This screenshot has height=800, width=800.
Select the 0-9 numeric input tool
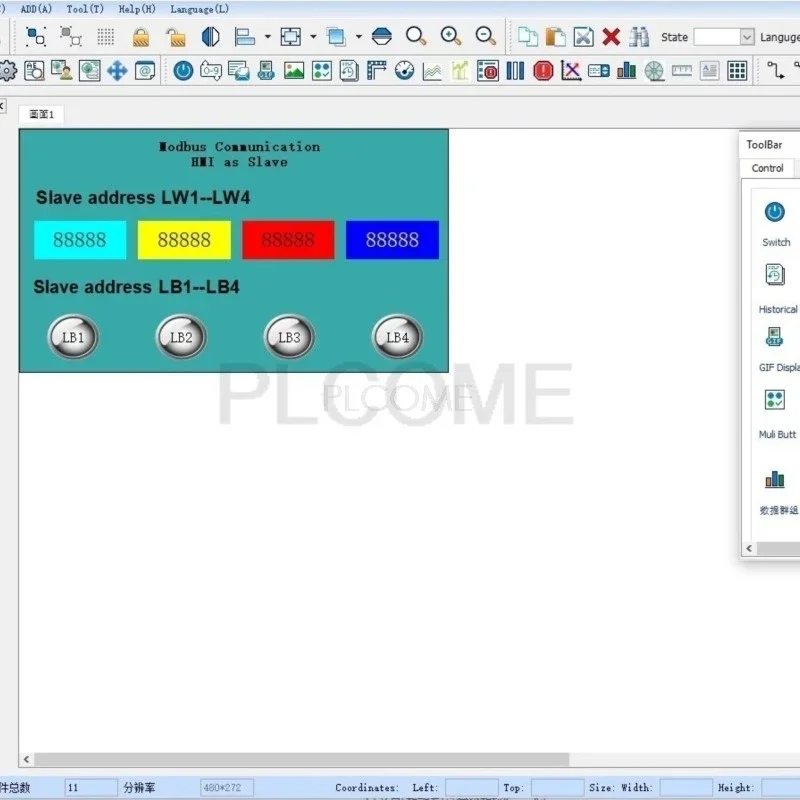tap(211, 71)
